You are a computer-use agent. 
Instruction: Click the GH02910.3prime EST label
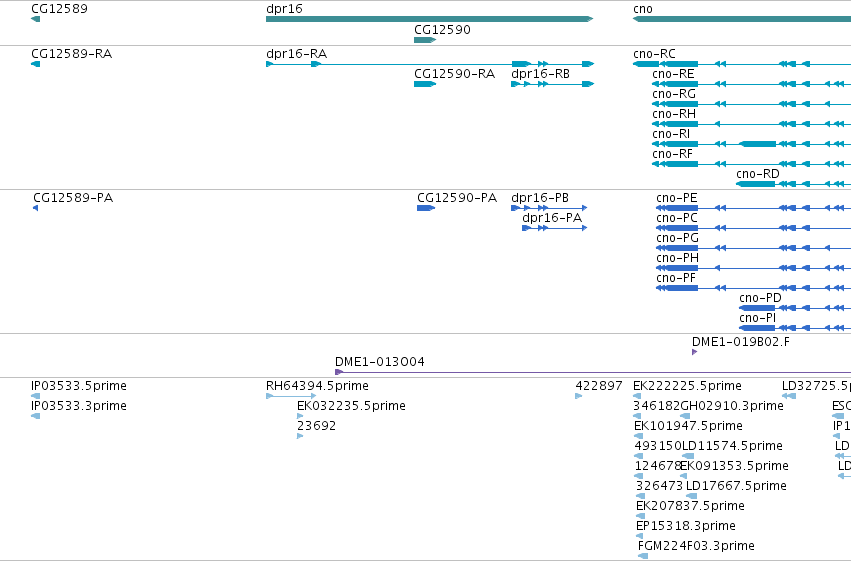tap(732, 406)
